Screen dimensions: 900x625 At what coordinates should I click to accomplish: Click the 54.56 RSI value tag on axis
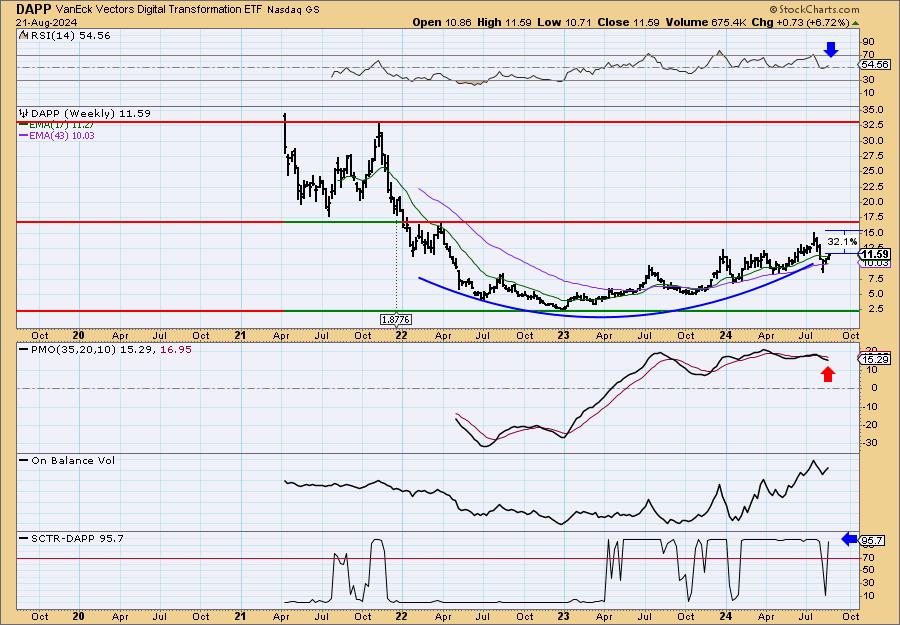tap(876, 65)
